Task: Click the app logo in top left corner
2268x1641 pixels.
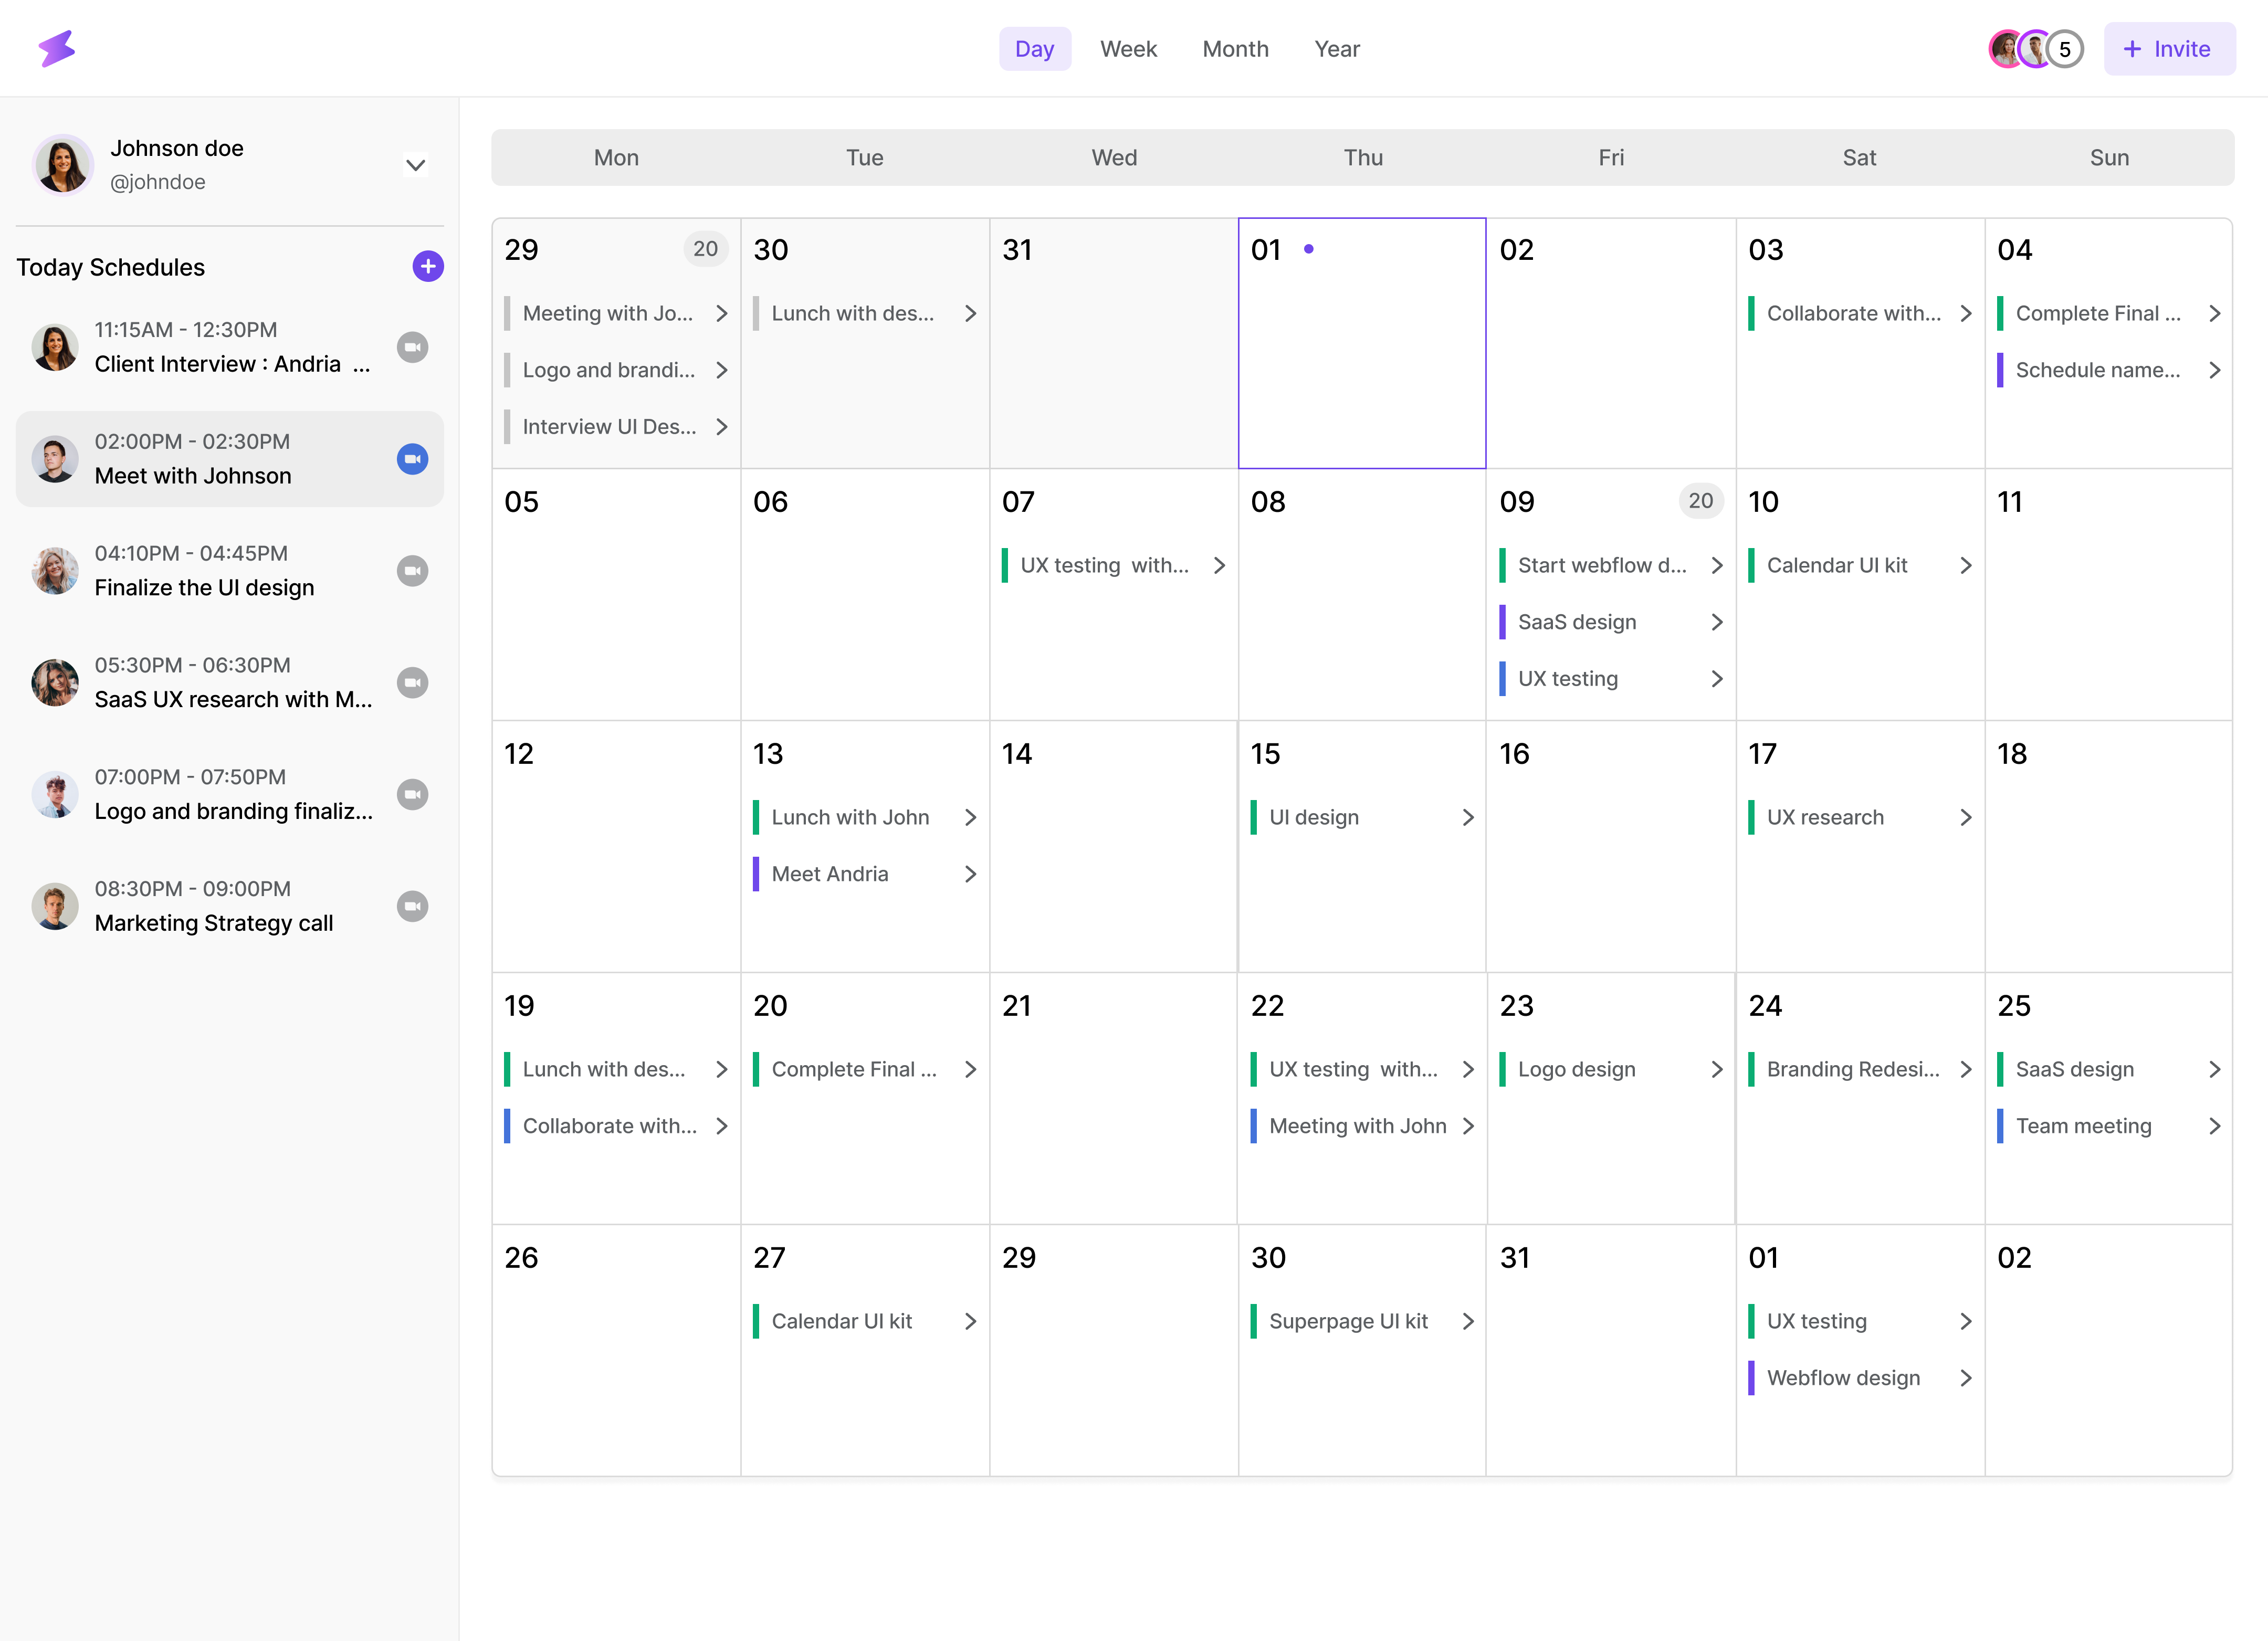Action: pyautogui.click(x=57, y=48)
